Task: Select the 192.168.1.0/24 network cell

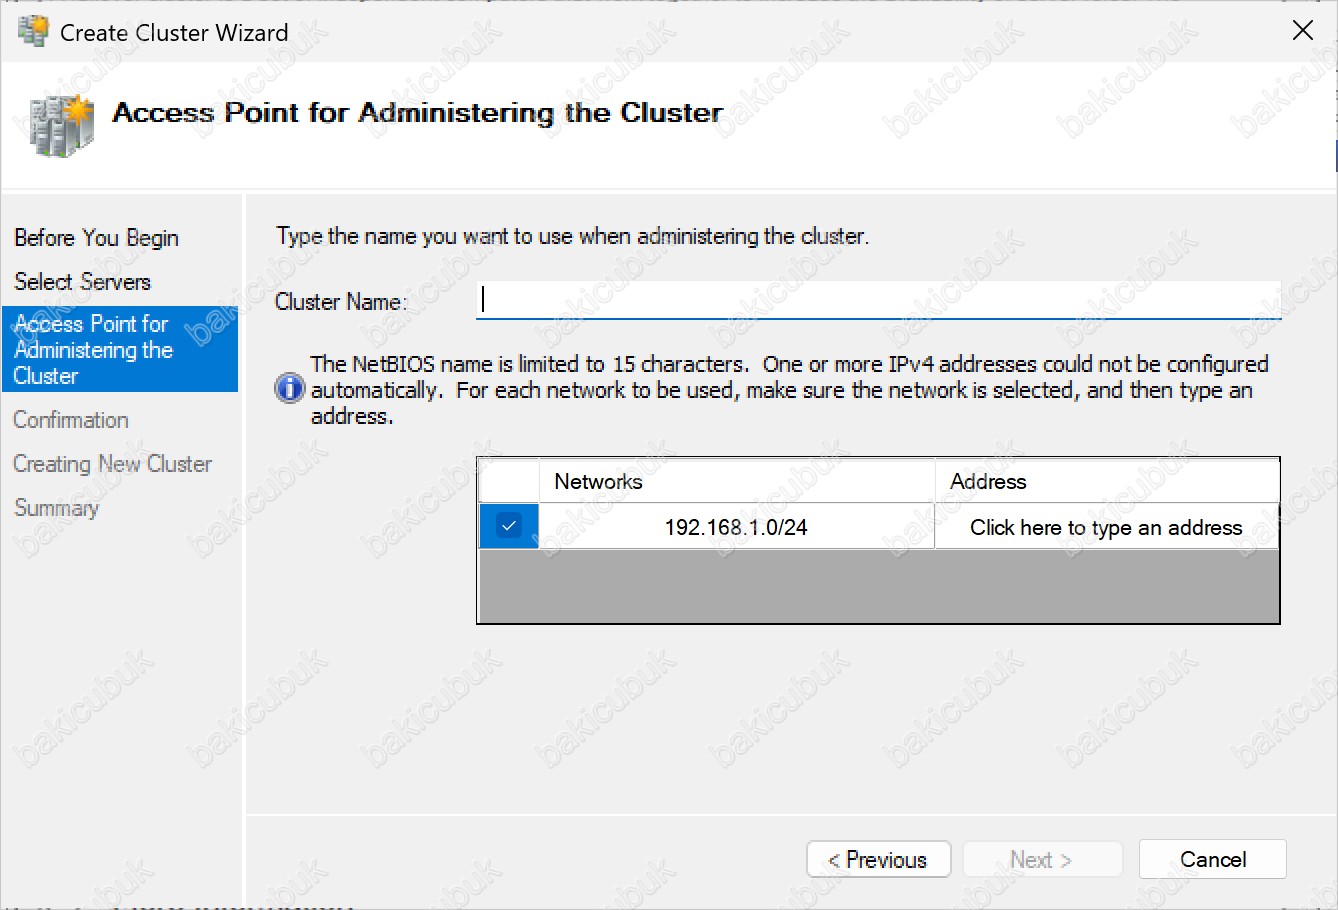Action: click(736, 527)
